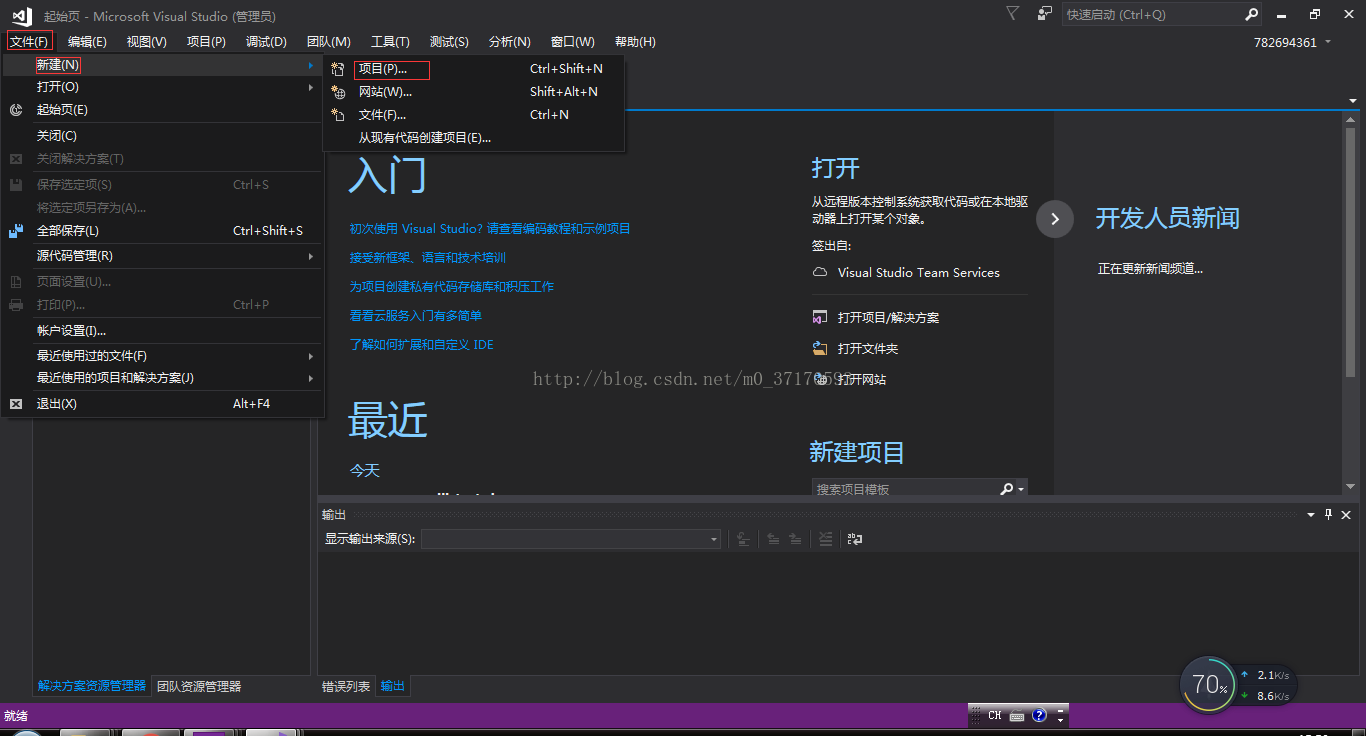
Task: Open 帐户设置(I)... menu entry
Action: [x=163, y=331]
